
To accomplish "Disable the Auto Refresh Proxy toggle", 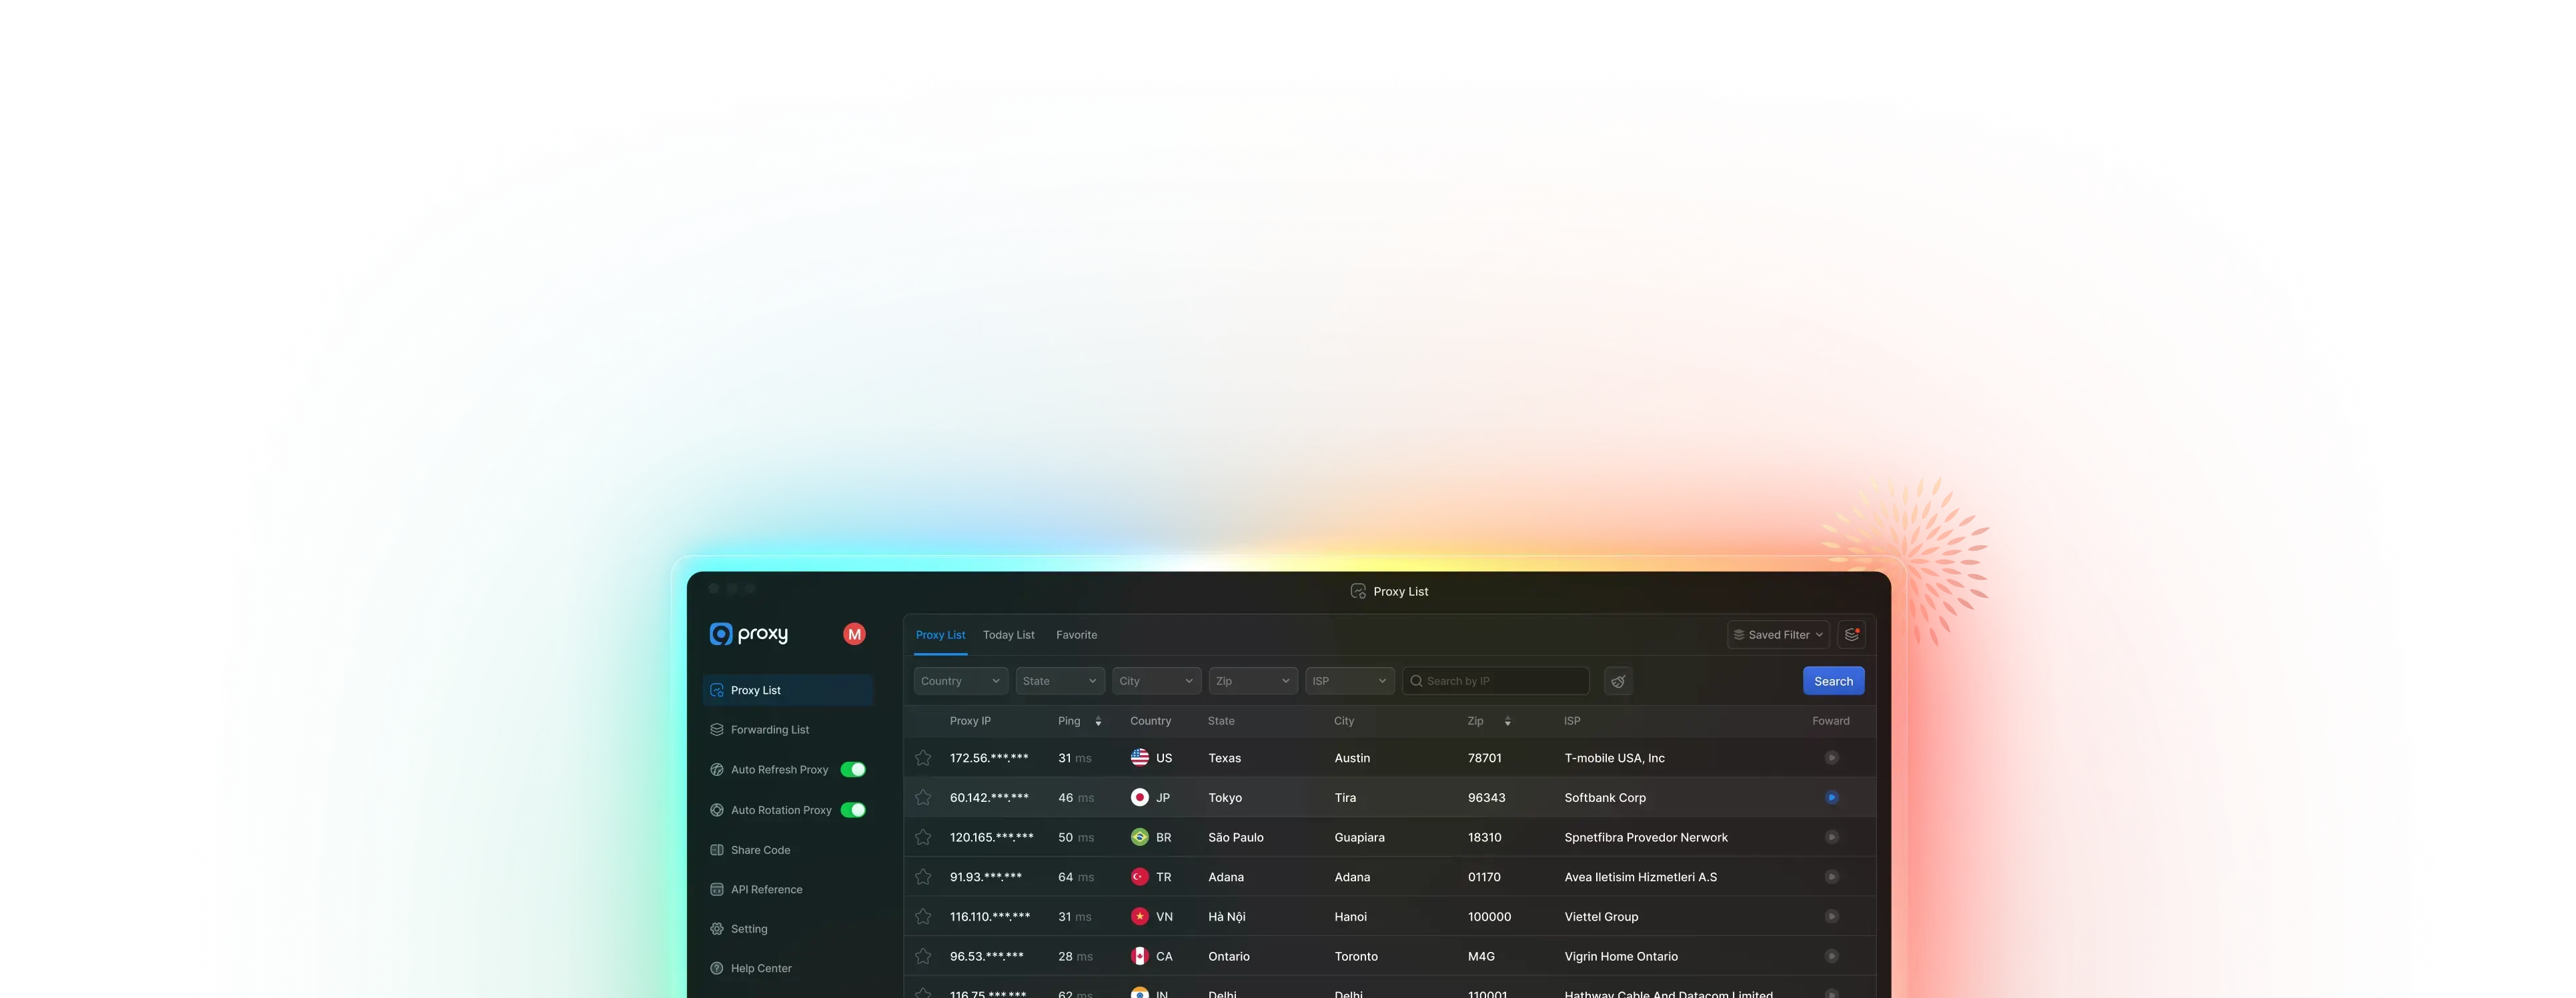I will coord(853,769).
